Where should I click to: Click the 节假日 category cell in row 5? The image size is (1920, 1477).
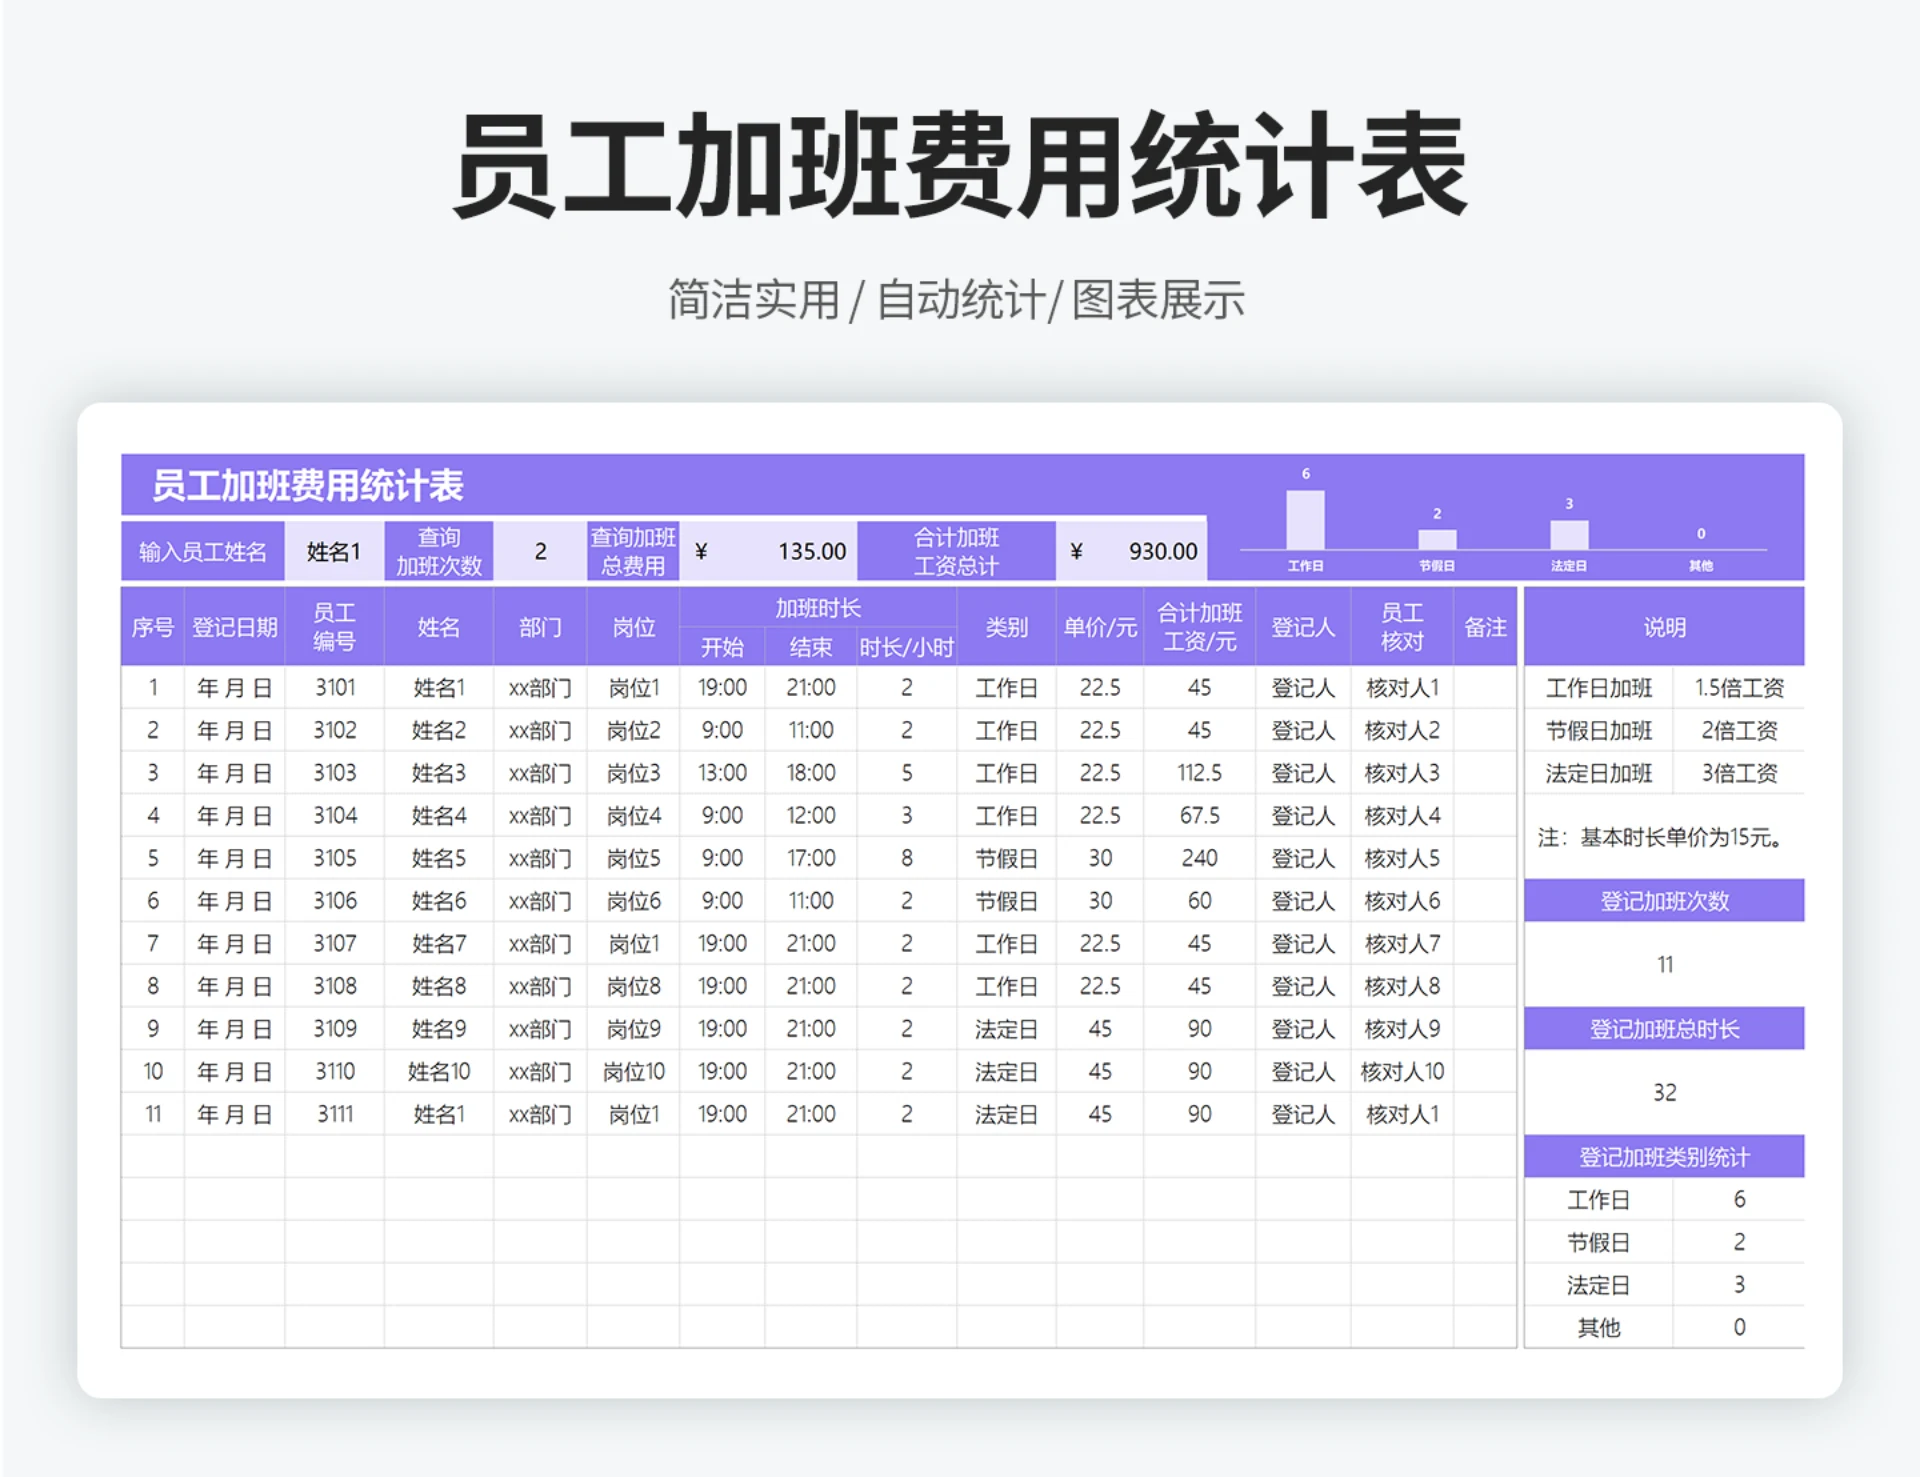click(1006, 857)
